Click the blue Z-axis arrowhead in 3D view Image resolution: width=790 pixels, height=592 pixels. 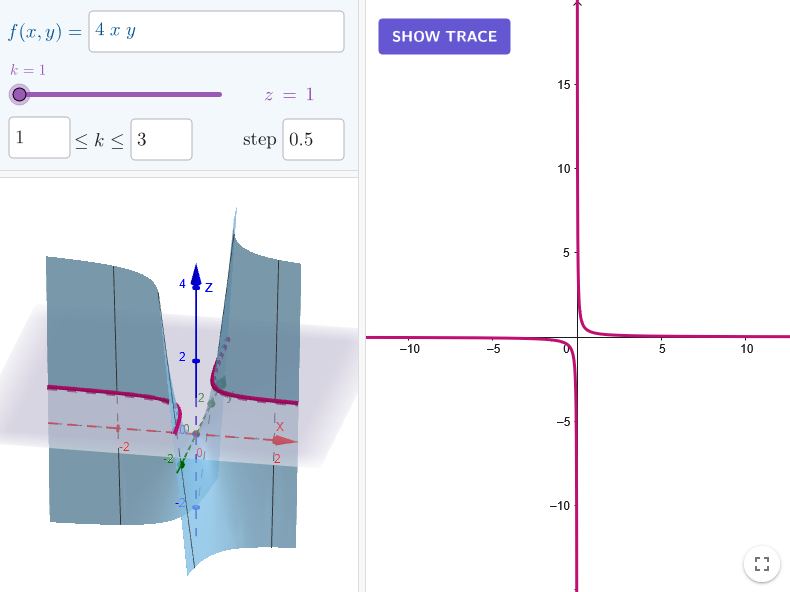tap(196, 272)
